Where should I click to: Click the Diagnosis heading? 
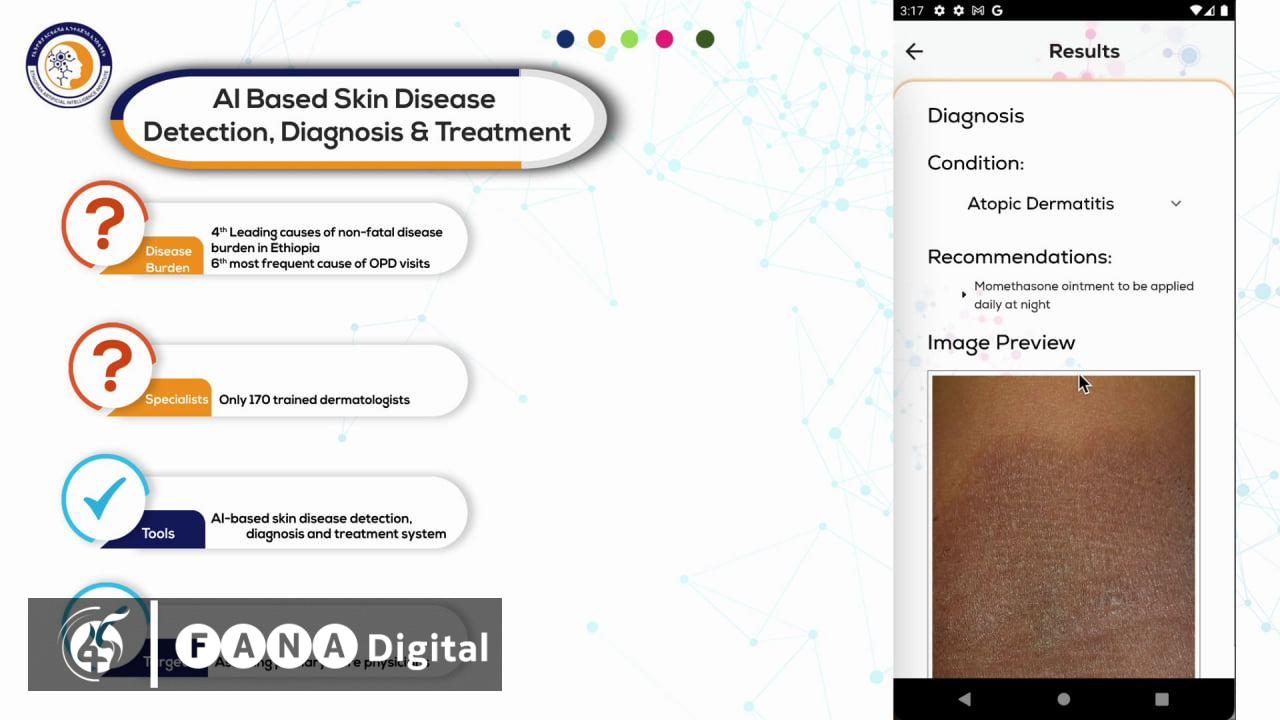pyautogui.click(x=976, y=115)
